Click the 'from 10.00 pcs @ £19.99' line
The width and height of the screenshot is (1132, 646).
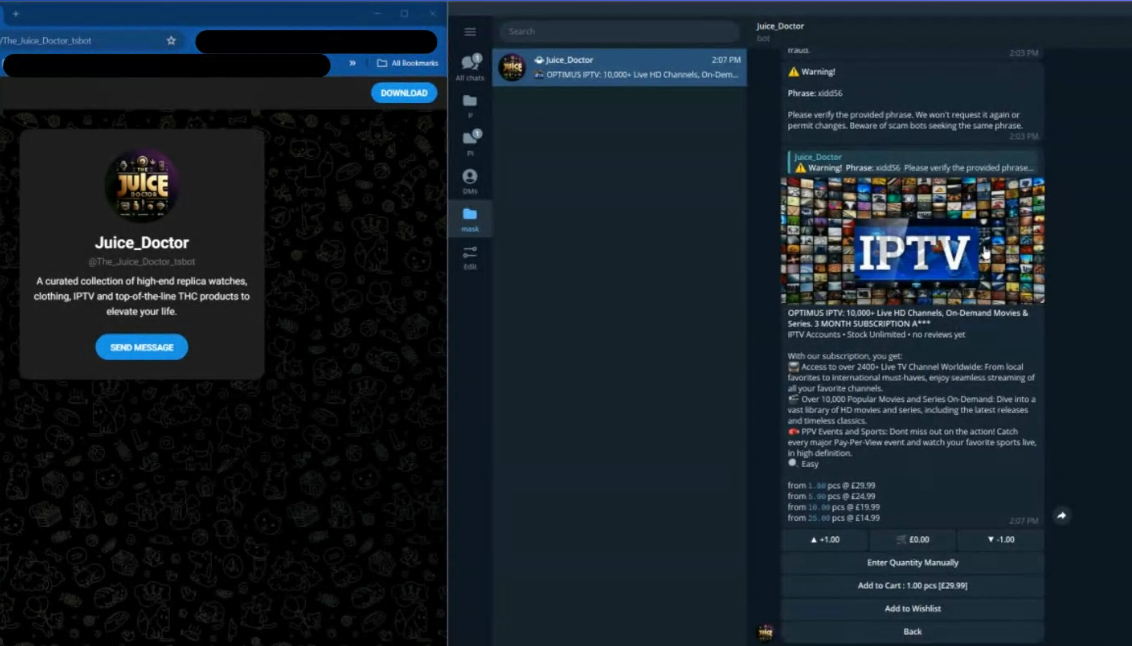[x=834, y=507]
